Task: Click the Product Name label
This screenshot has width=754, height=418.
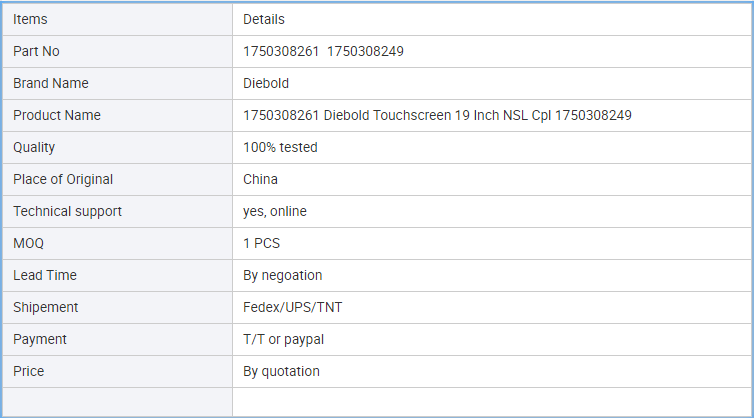Action: (57, 115)
